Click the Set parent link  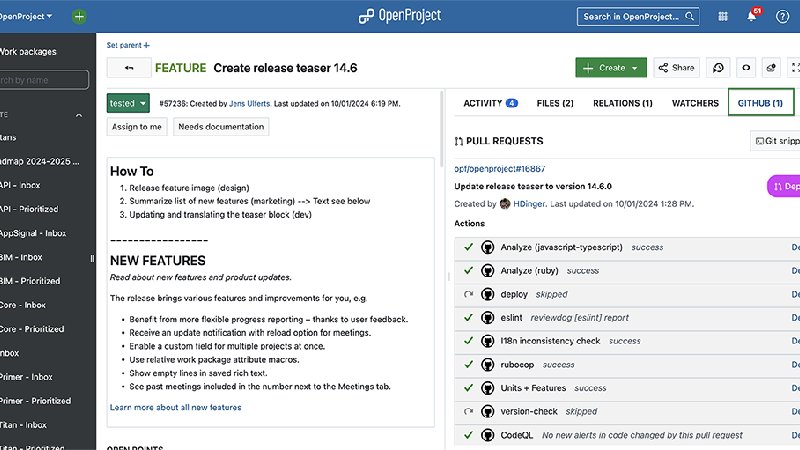pyautogui.click(x=128, y=45)
